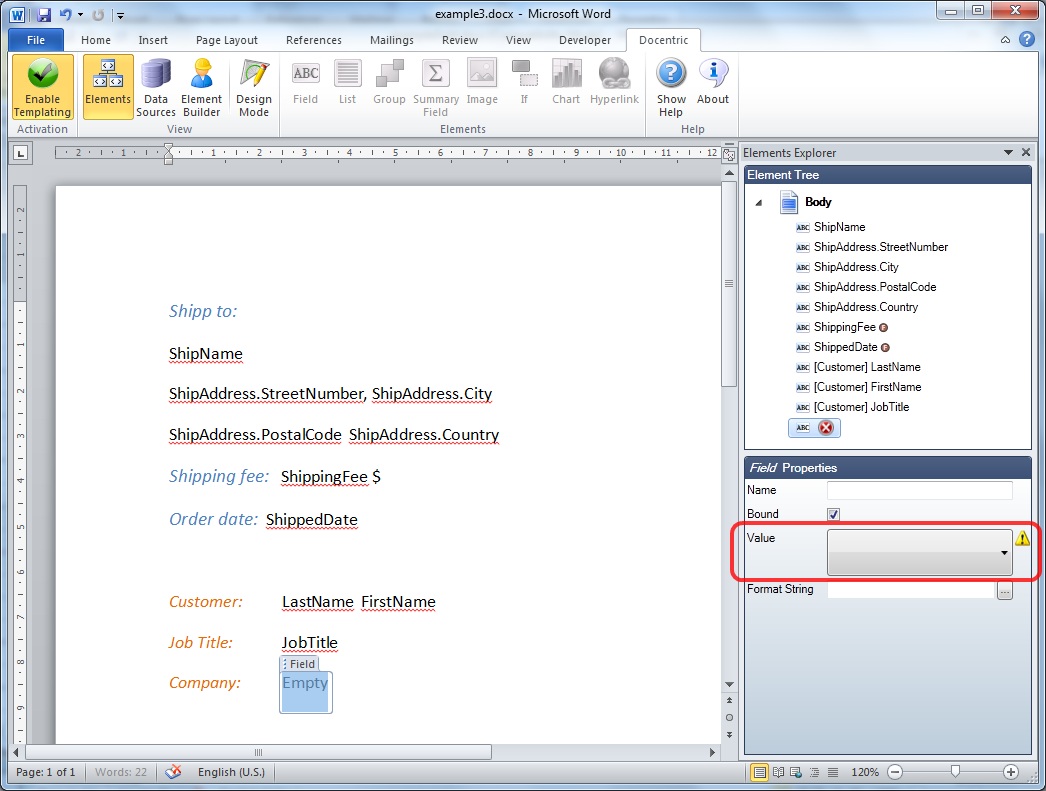Insert a Summary Field element
The width and height of the screenshot is (1046, 791).
pos(436,87)
